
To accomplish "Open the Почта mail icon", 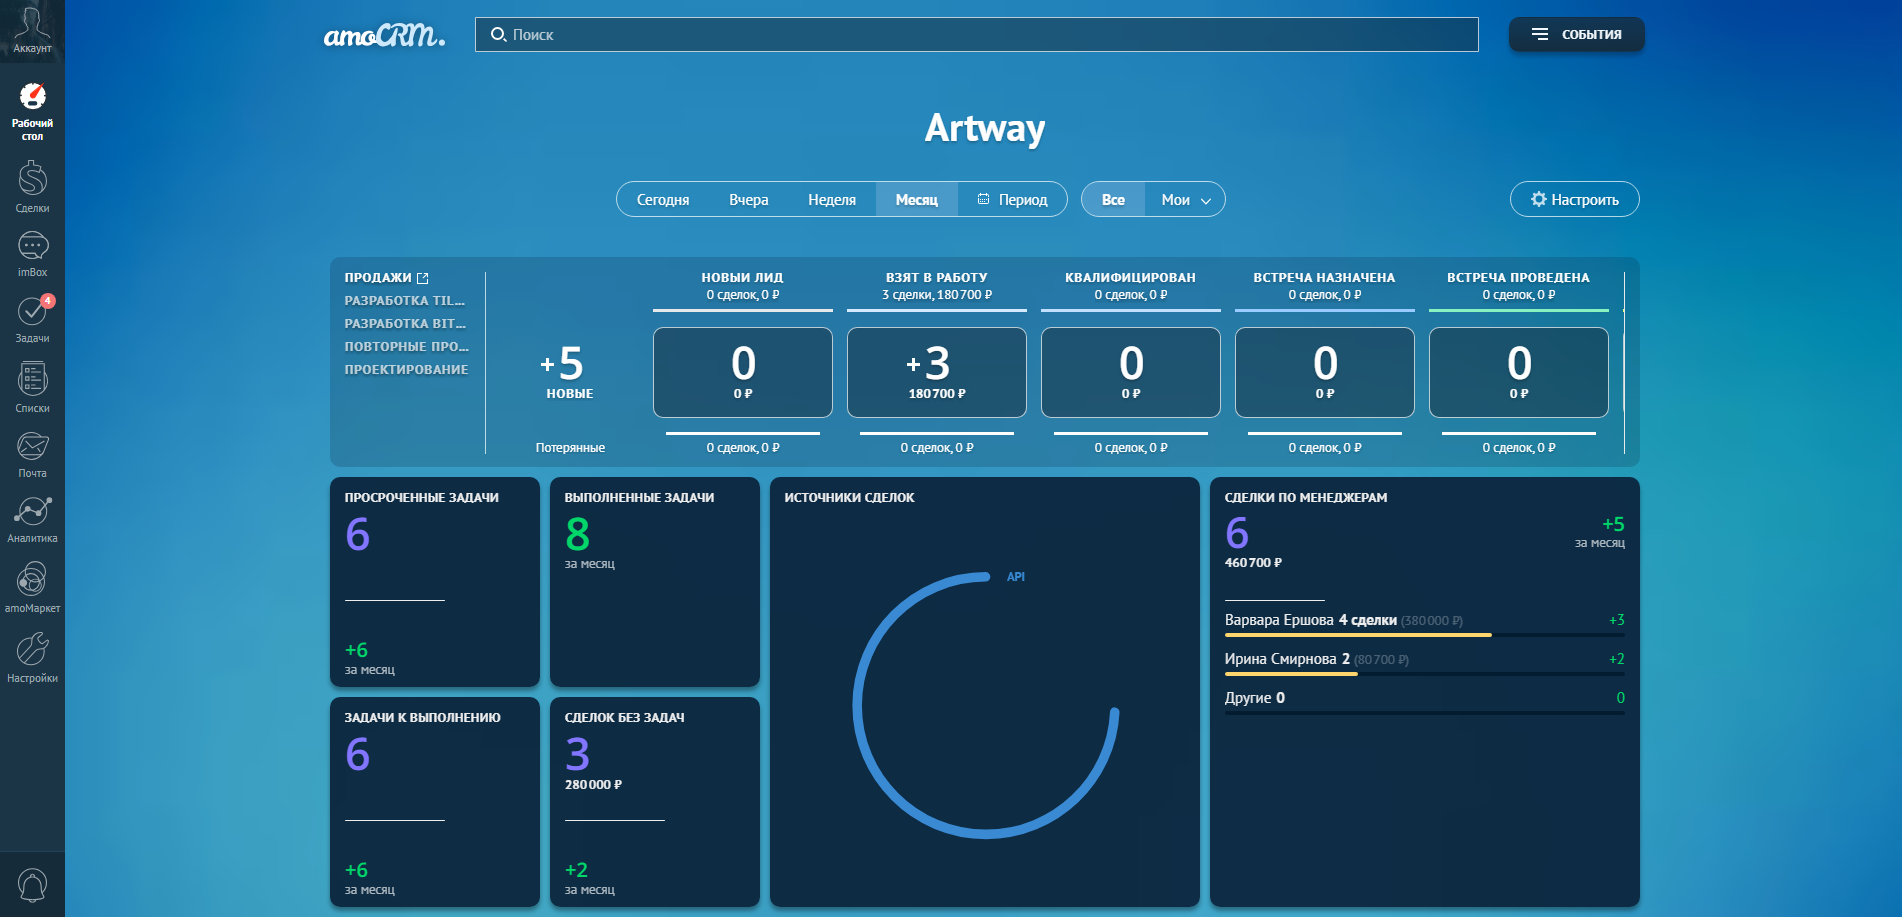I will (x=32, y=454).
